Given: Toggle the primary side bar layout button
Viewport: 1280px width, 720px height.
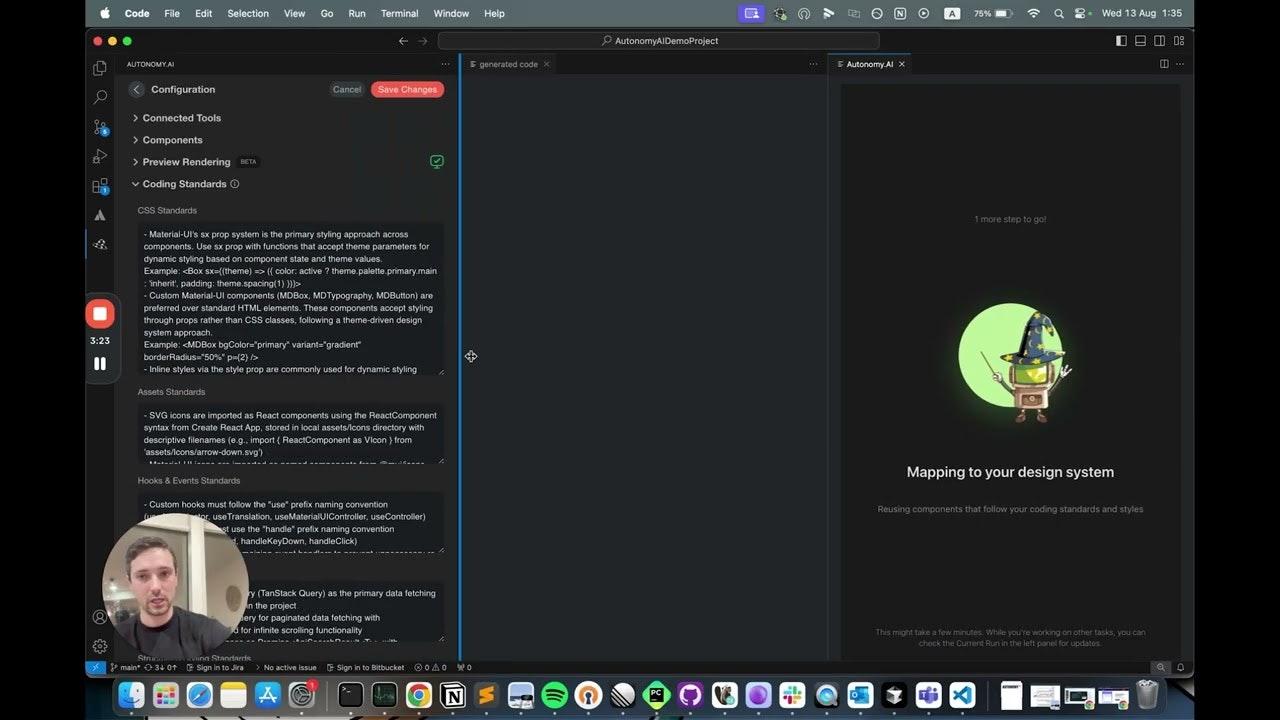Looking at the screenshot, I should [x=1121, y=41].
